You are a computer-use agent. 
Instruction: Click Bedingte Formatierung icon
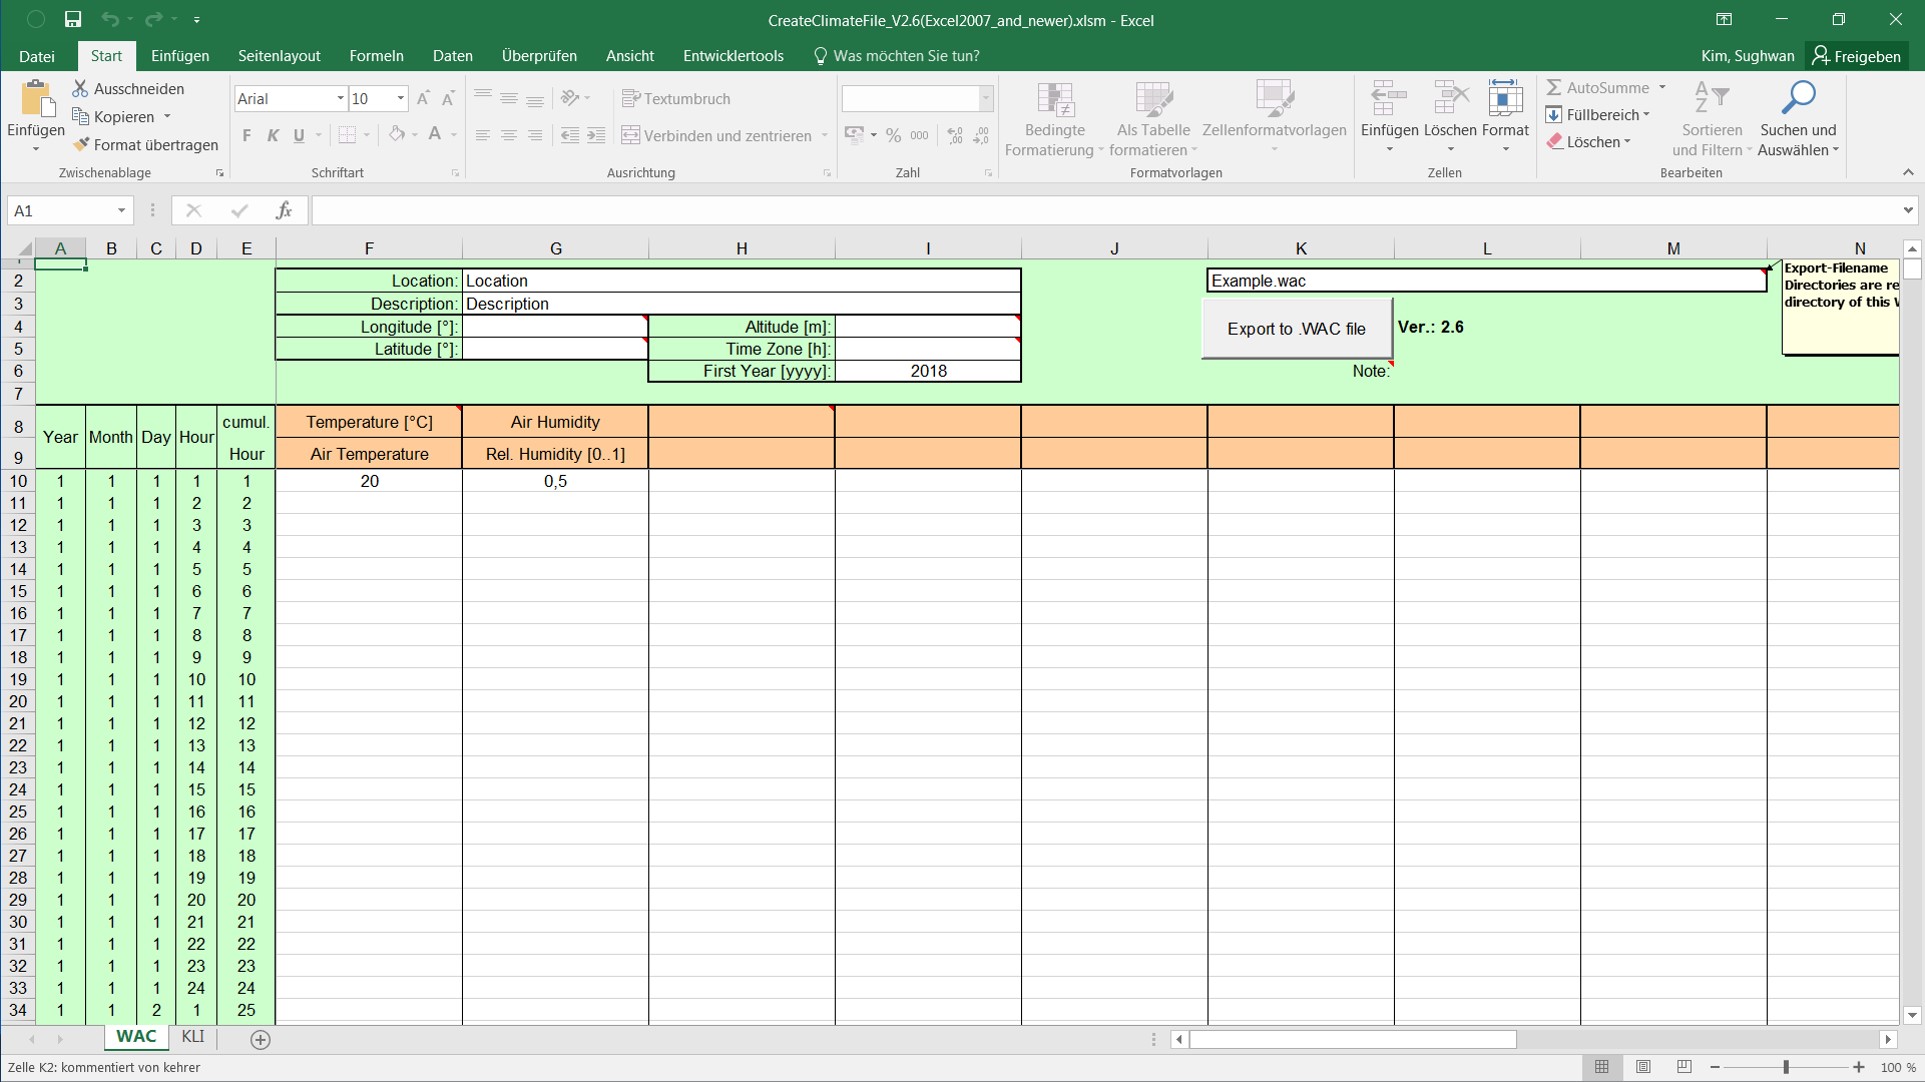tap(1054, 100)
